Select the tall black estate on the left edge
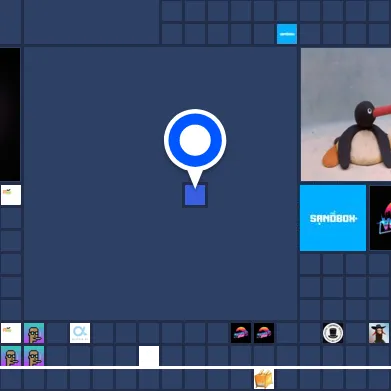Screen dimensions: 391x391 (10, 114)
